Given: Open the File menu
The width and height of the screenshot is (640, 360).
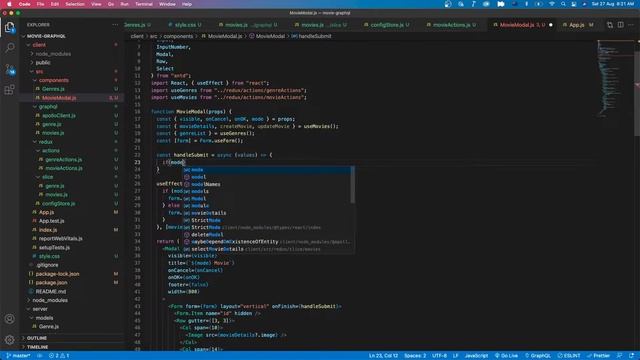Looking at the screenshot, I should (x=40, y=4).
